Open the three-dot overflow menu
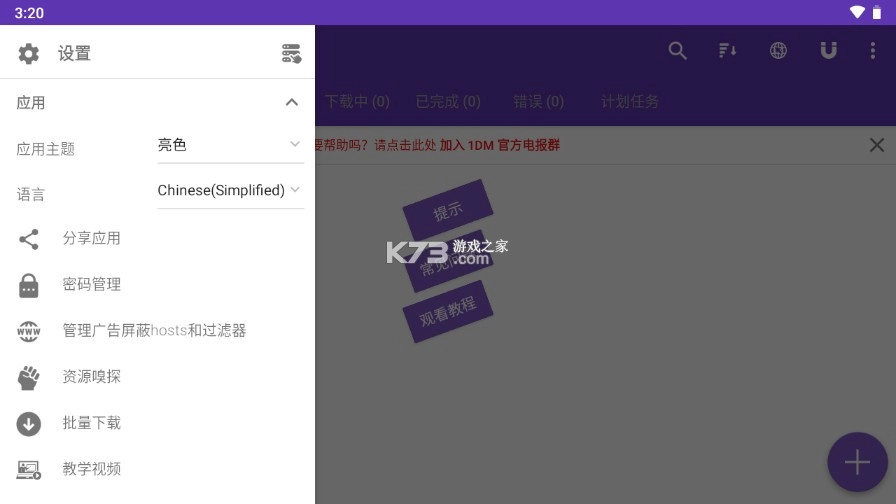The width and height of the screenshot is (896, 504). (x=872, y=51)
